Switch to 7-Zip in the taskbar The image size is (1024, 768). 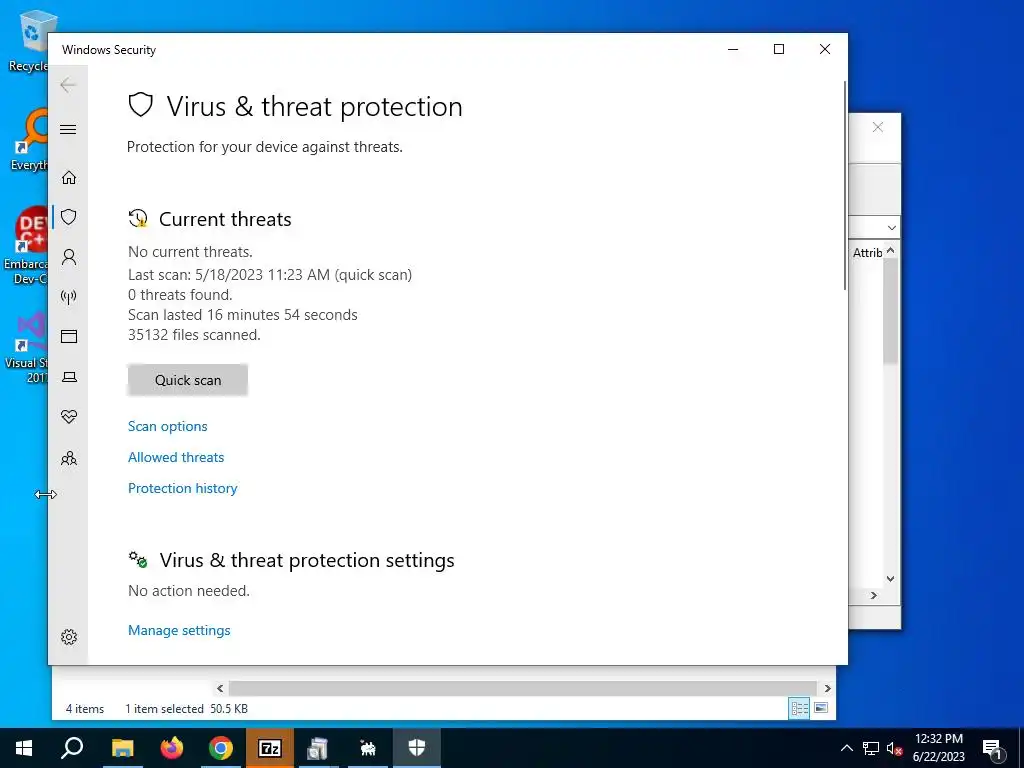(x=270, y=748)
